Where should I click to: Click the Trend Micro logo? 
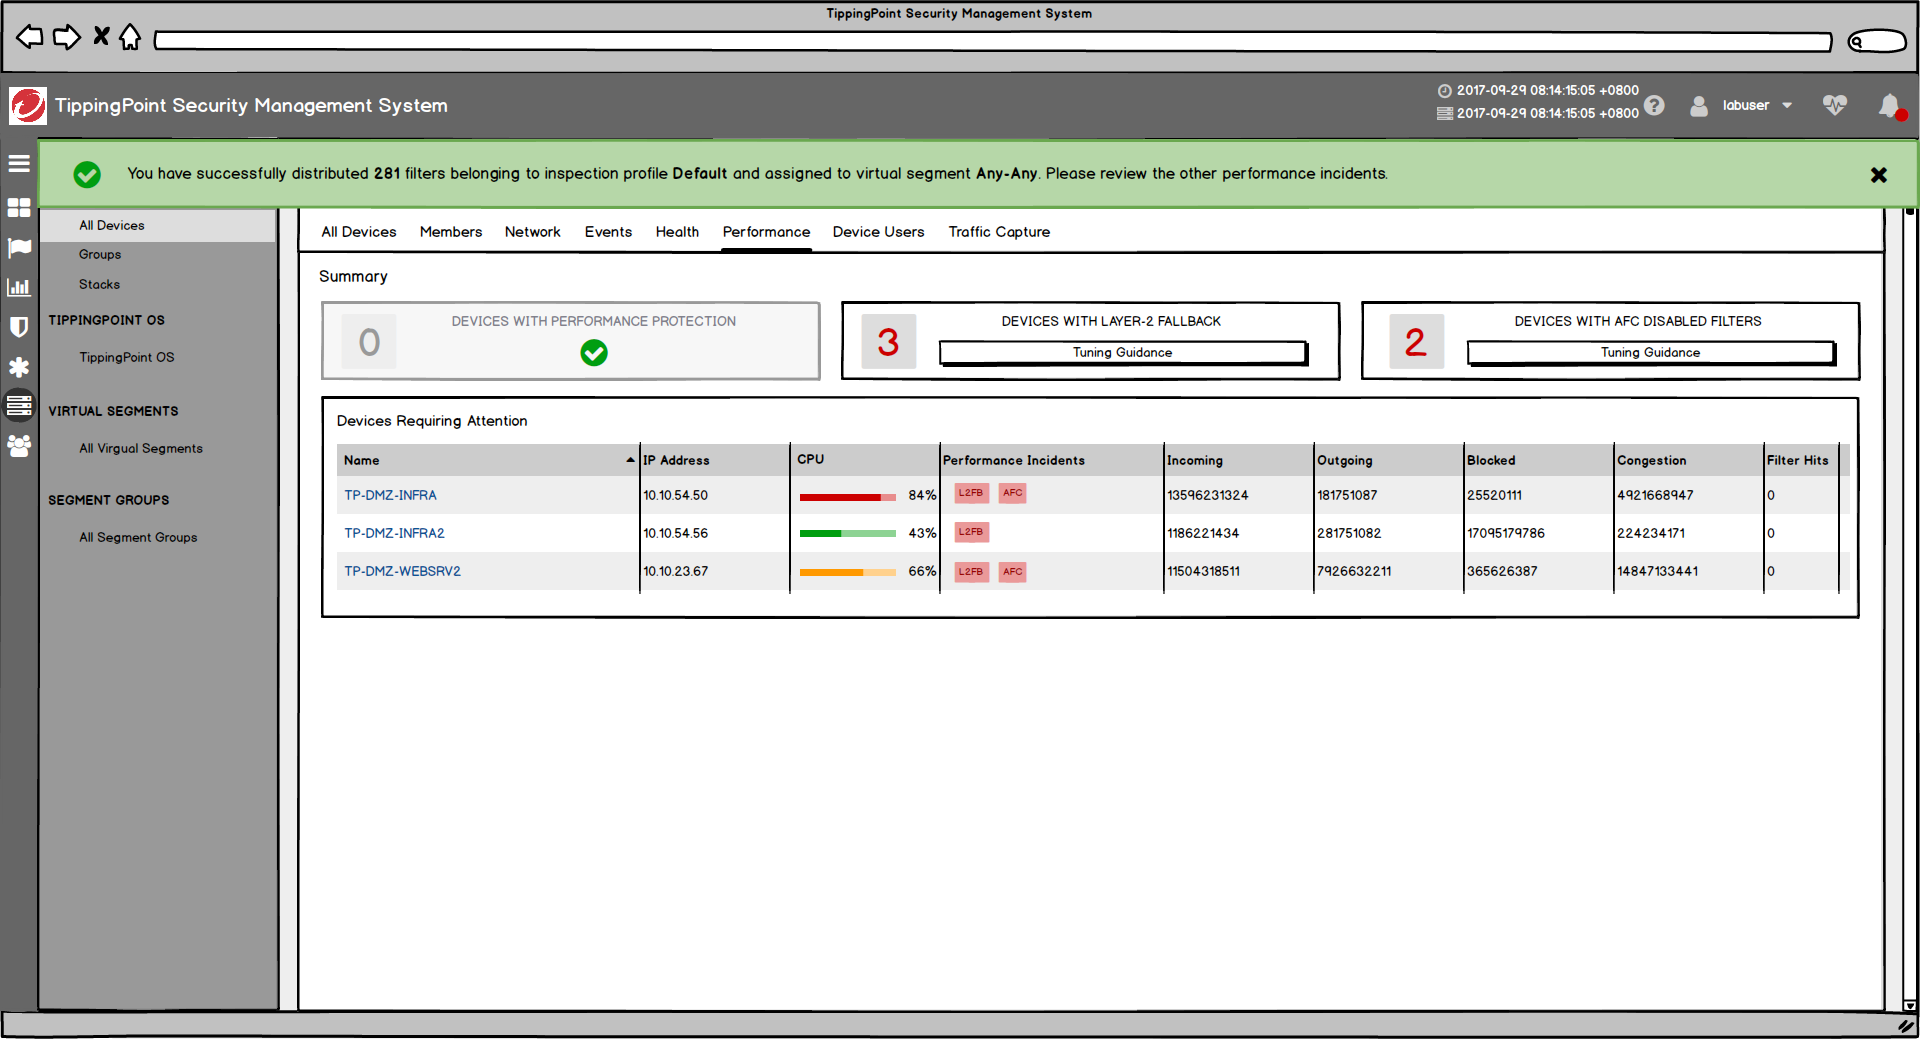click(28, 105)
